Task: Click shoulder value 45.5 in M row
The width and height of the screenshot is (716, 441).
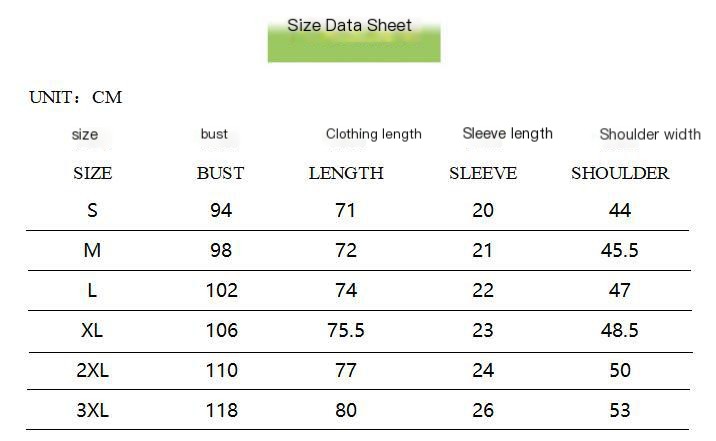Action: coord(620,251)
